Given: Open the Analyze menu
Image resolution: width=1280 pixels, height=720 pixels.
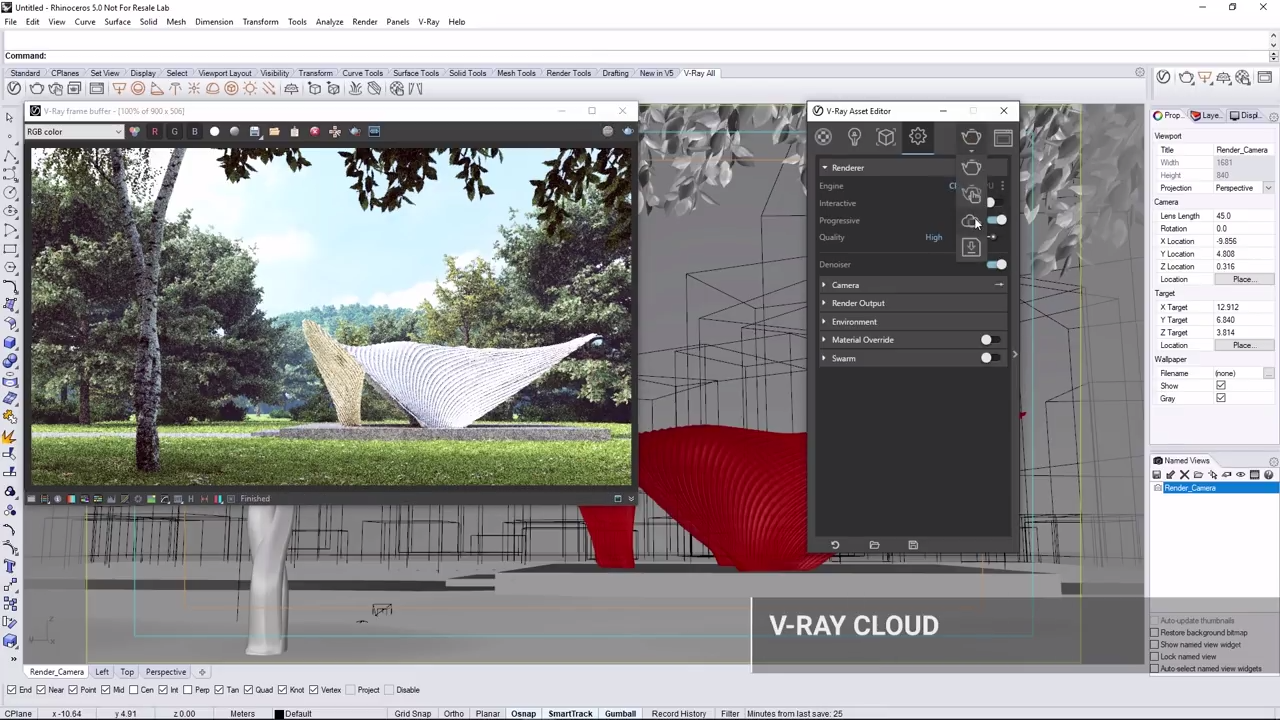Looking at the screenshot, I should pyautogui.click(x=329, y=22).
